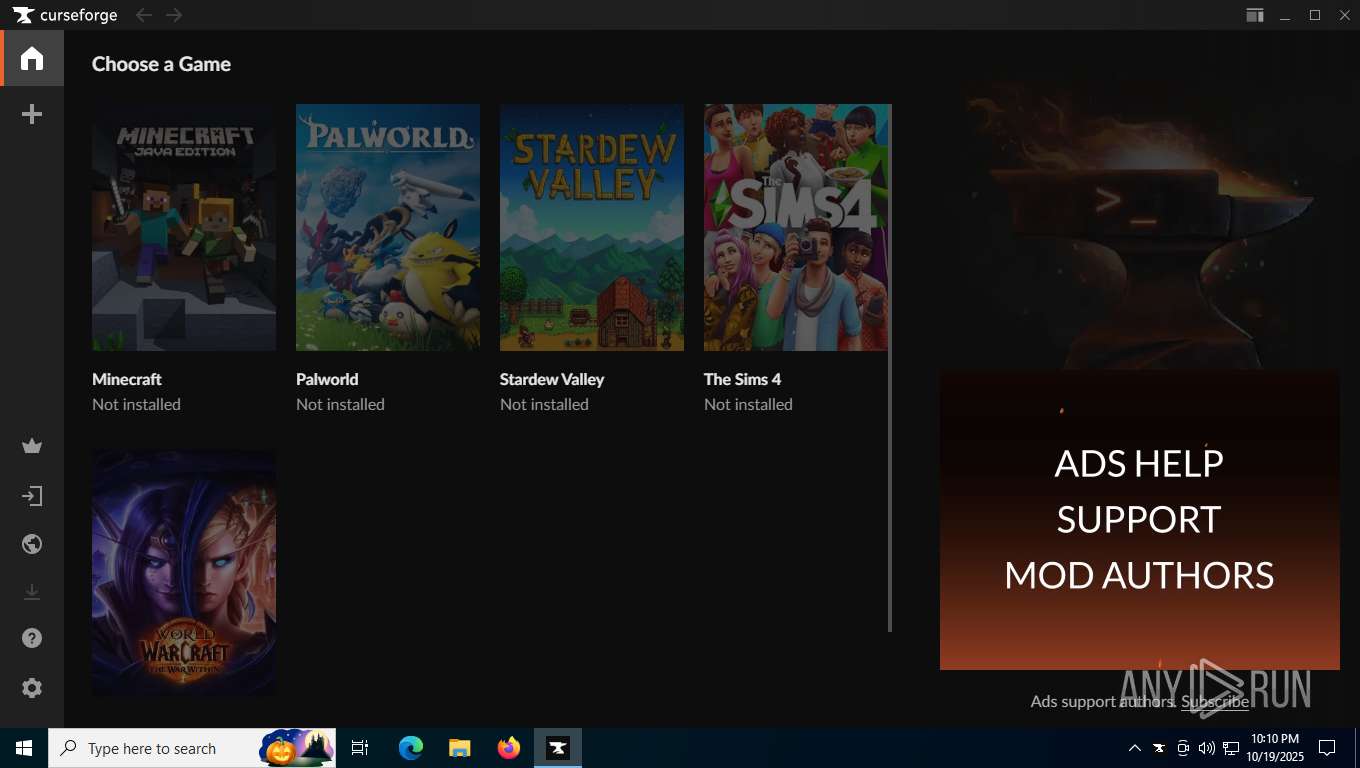Image resolution: width=1360 pixels, height=768 pixels.
Task: Open the help question mark icon
Action: pos(32,638)
